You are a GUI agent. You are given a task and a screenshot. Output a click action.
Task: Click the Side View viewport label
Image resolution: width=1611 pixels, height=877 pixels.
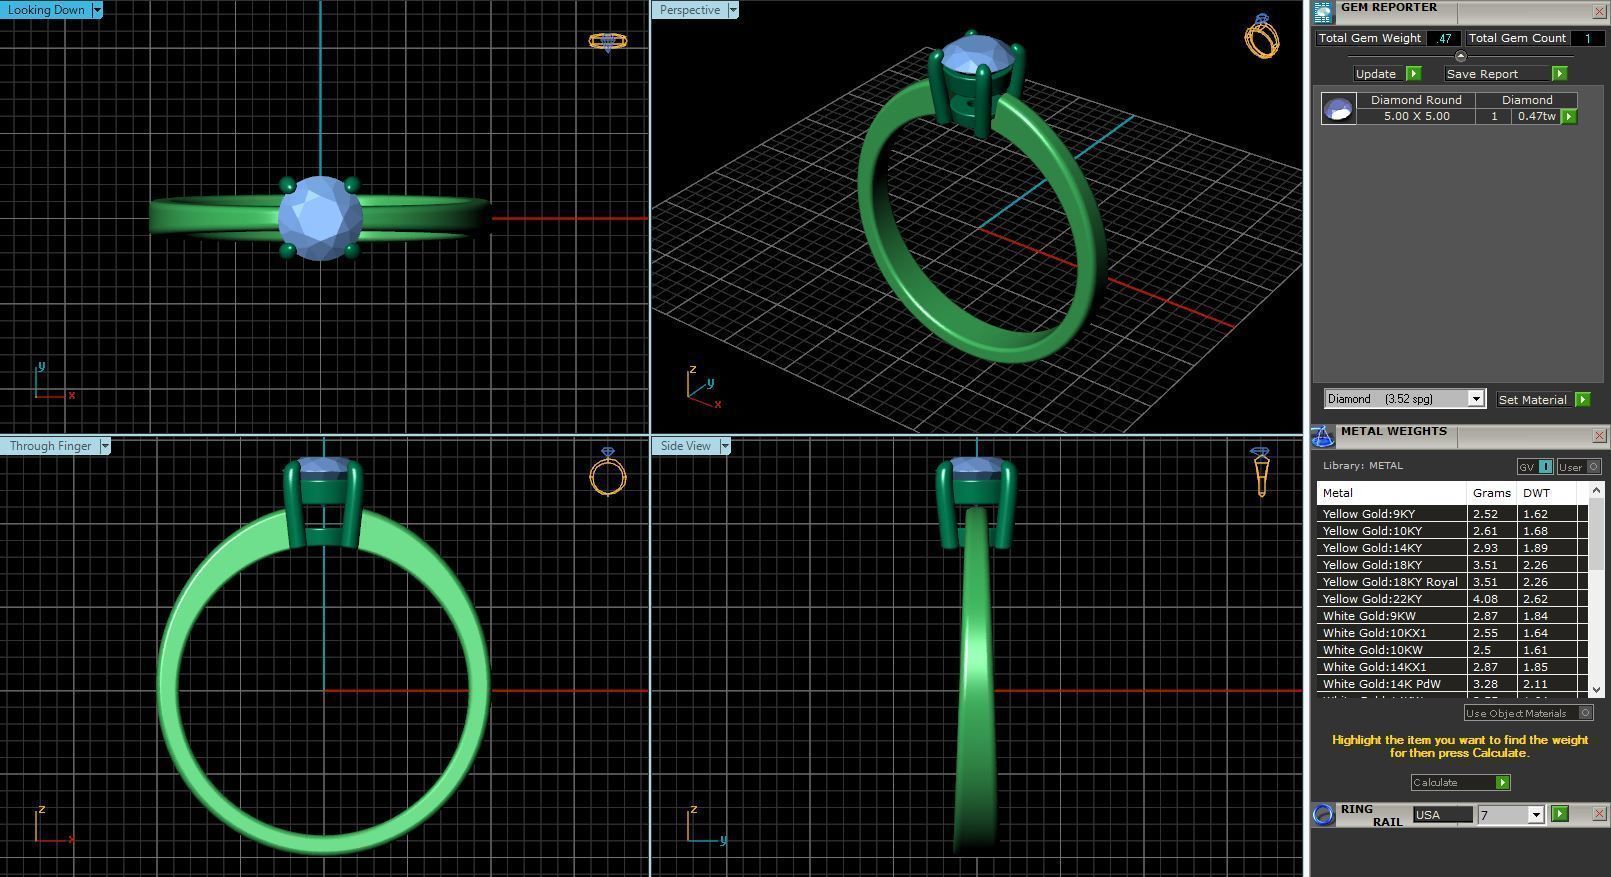[685, 446]
